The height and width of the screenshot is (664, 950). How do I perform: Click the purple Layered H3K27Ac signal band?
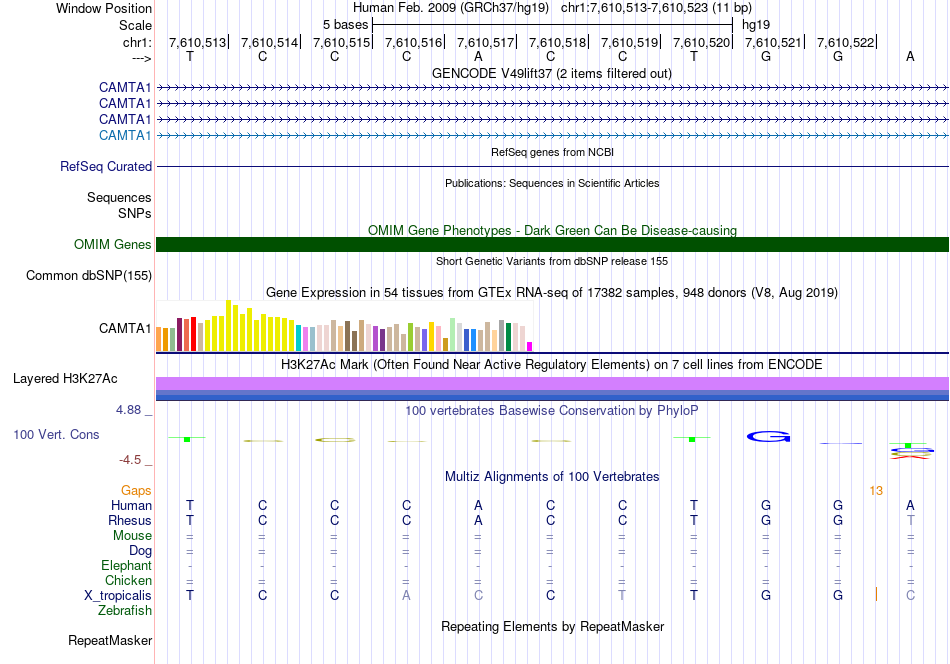[x=553, y=383]
